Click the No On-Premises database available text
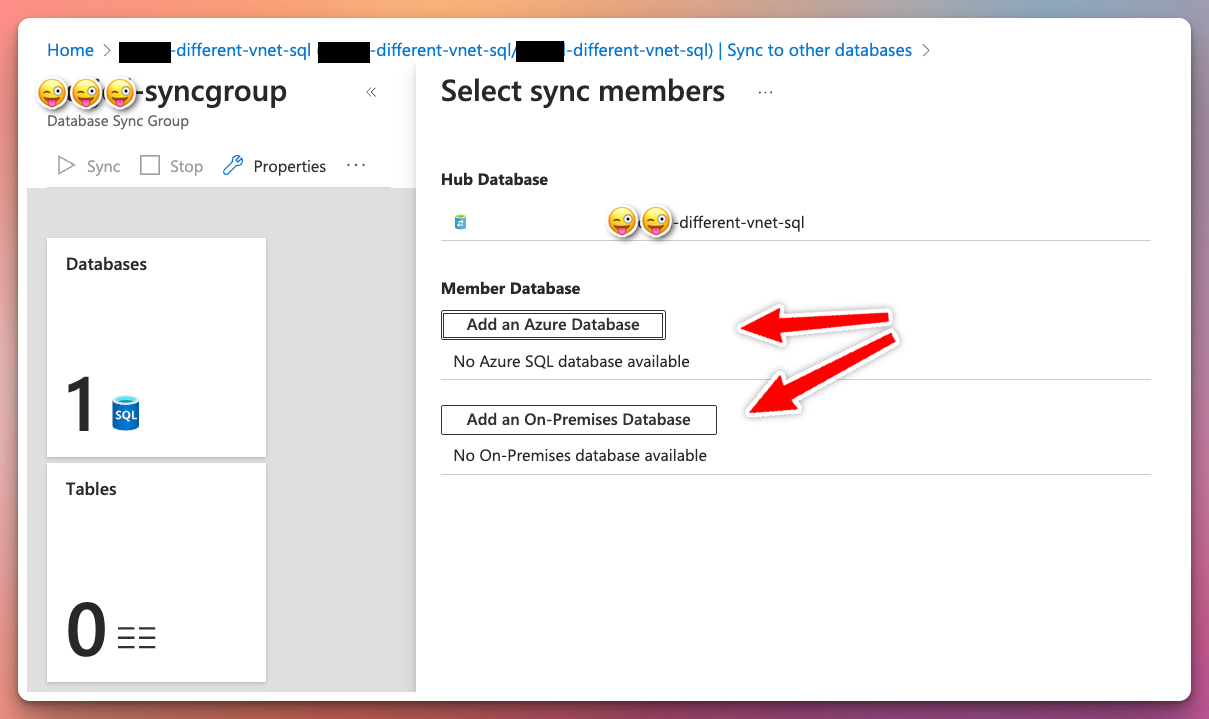 coord(580,455)
